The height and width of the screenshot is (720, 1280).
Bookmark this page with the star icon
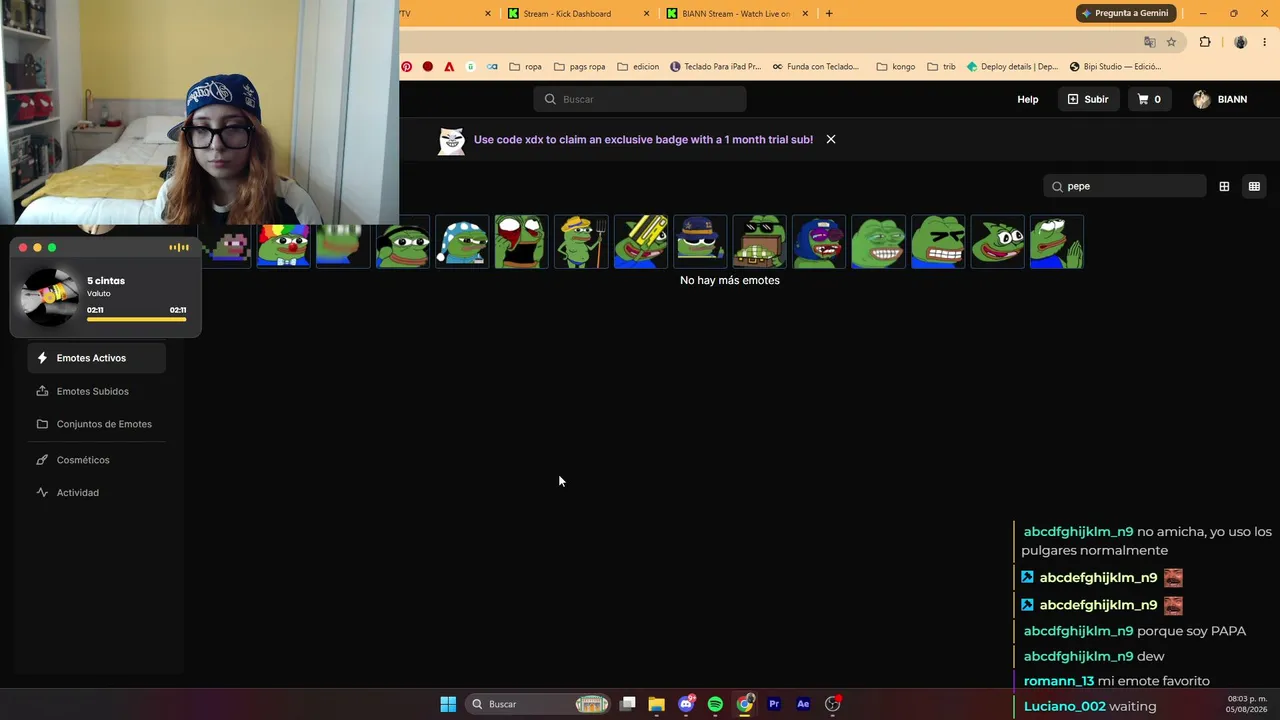pyautogui.click(x=1171, y=42)
